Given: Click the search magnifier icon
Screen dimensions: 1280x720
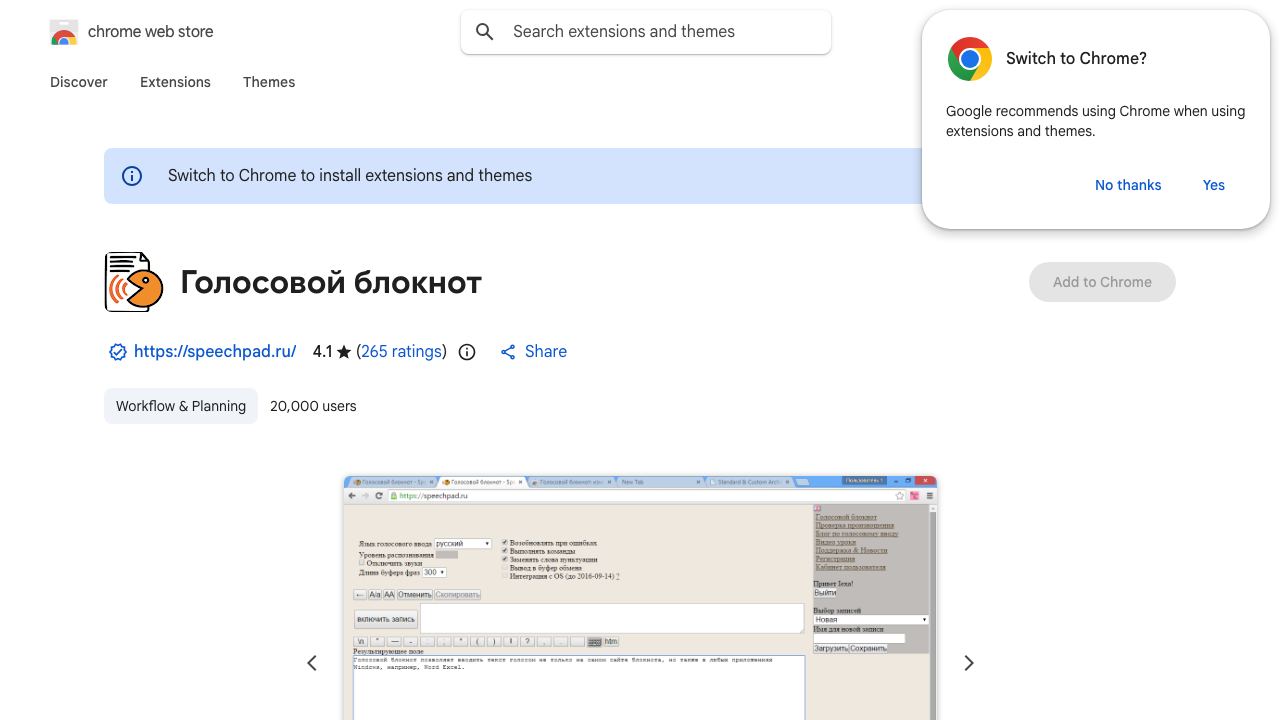Looking at the screenshot, I should 485,32.
